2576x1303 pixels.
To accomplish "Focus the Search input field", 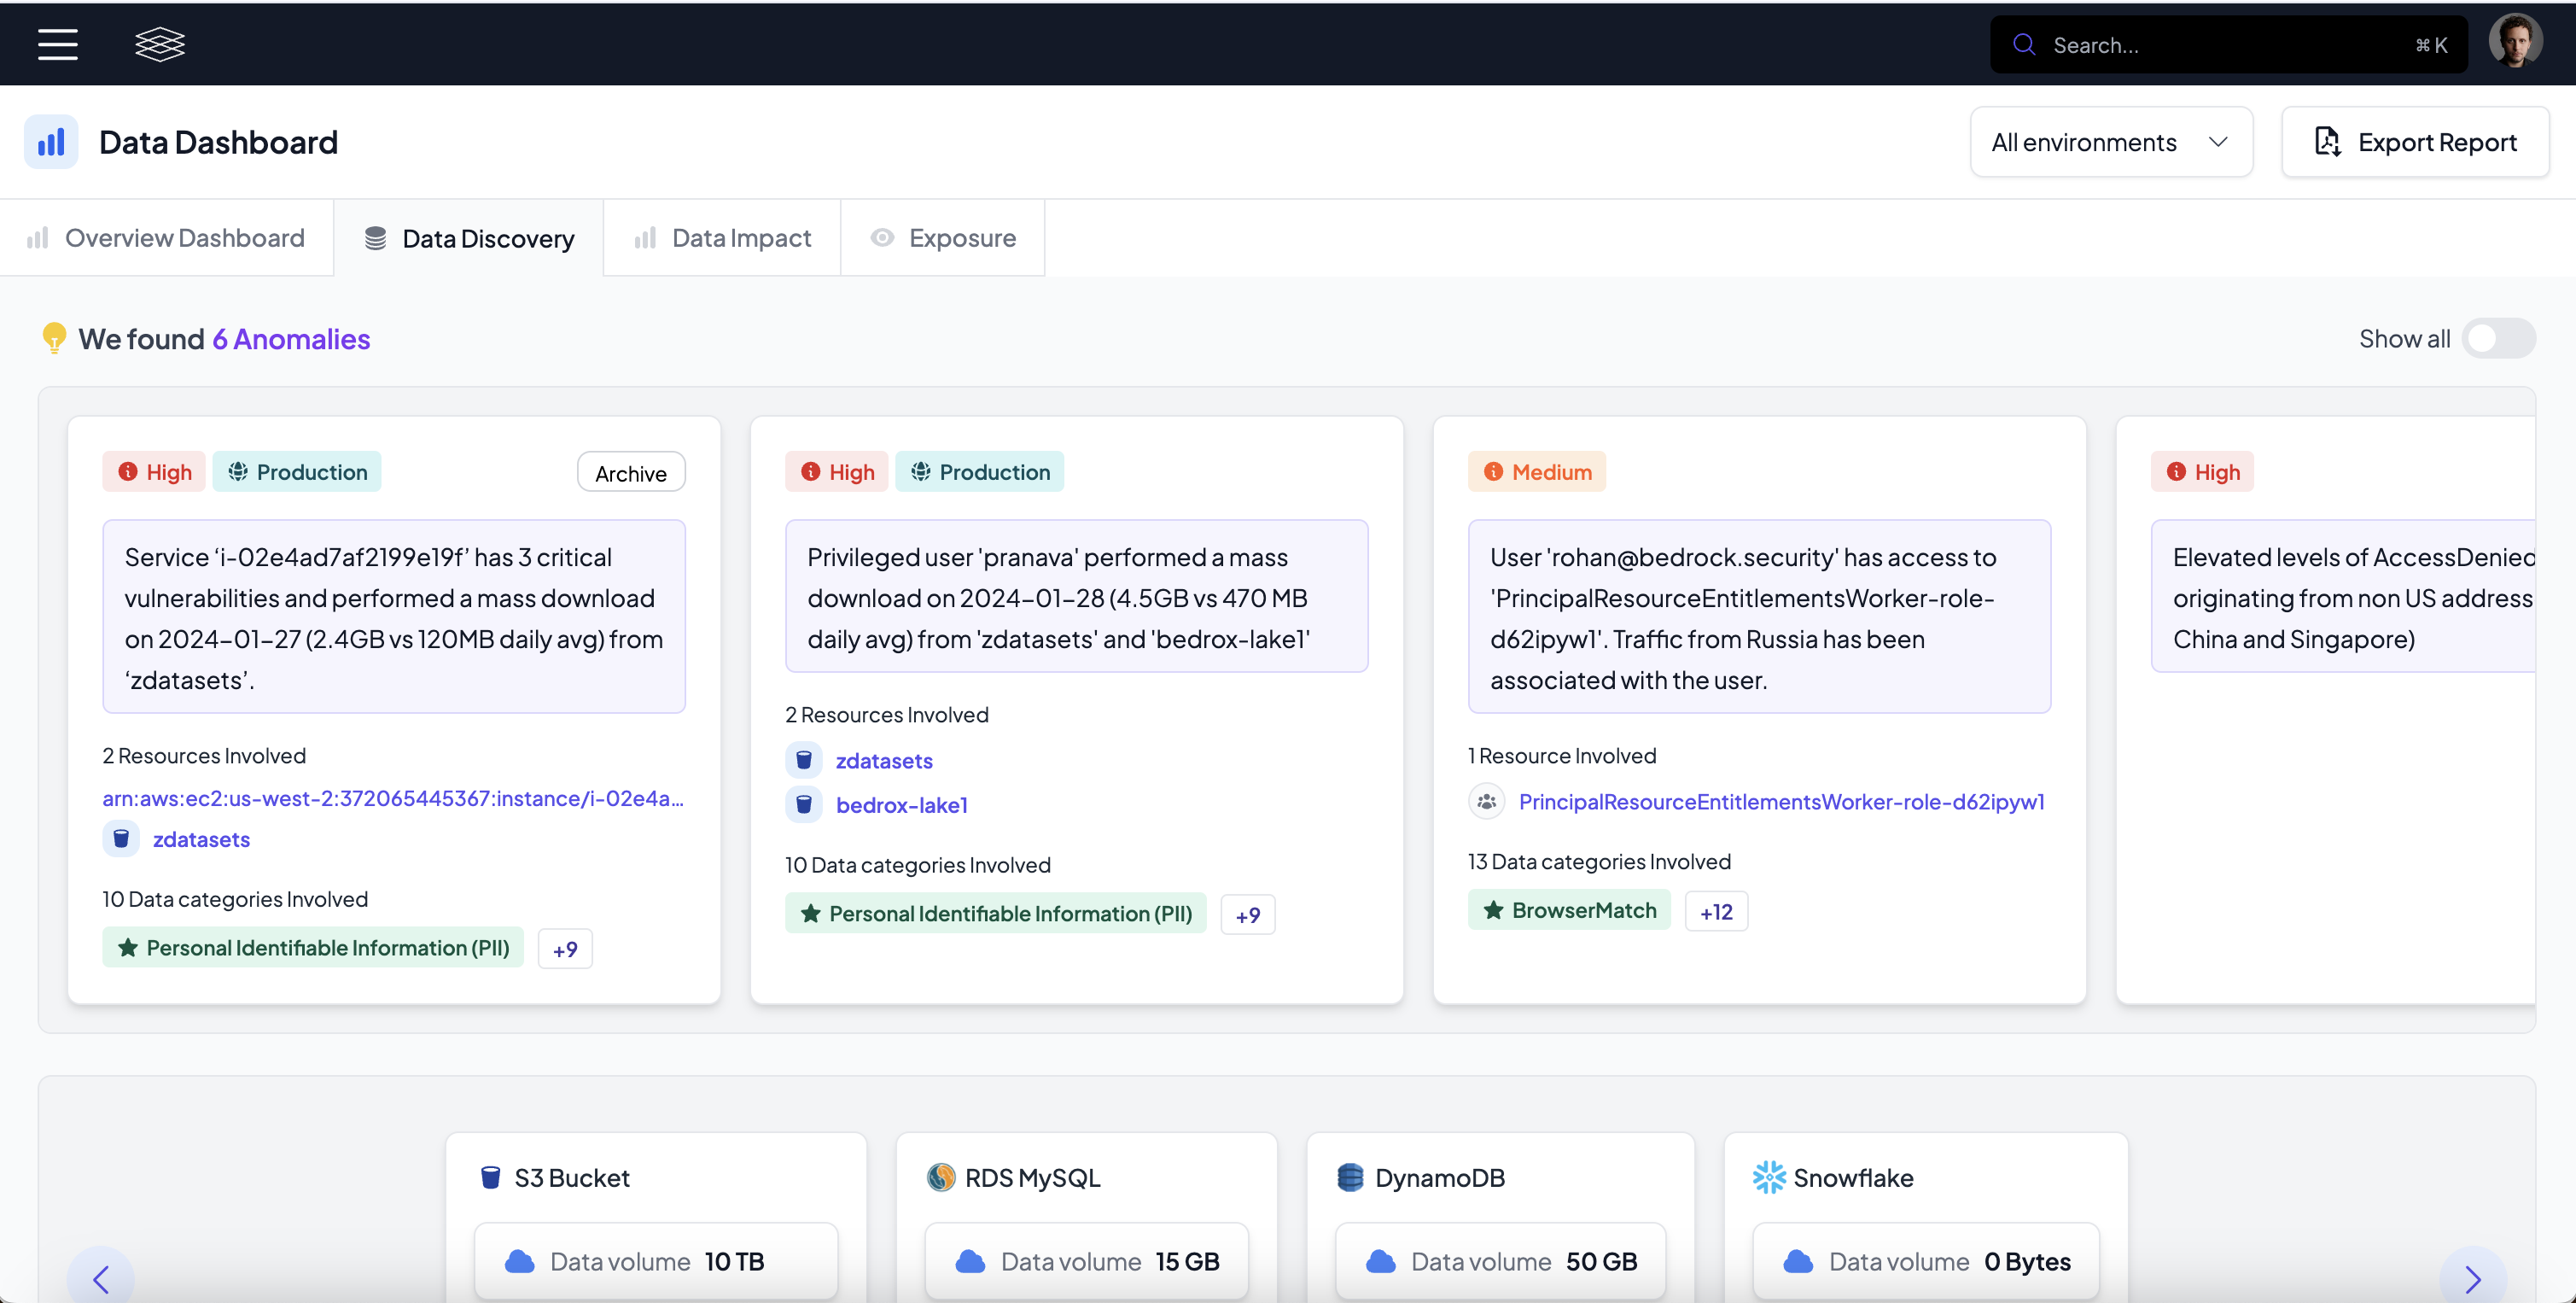I will (2229, 44).
